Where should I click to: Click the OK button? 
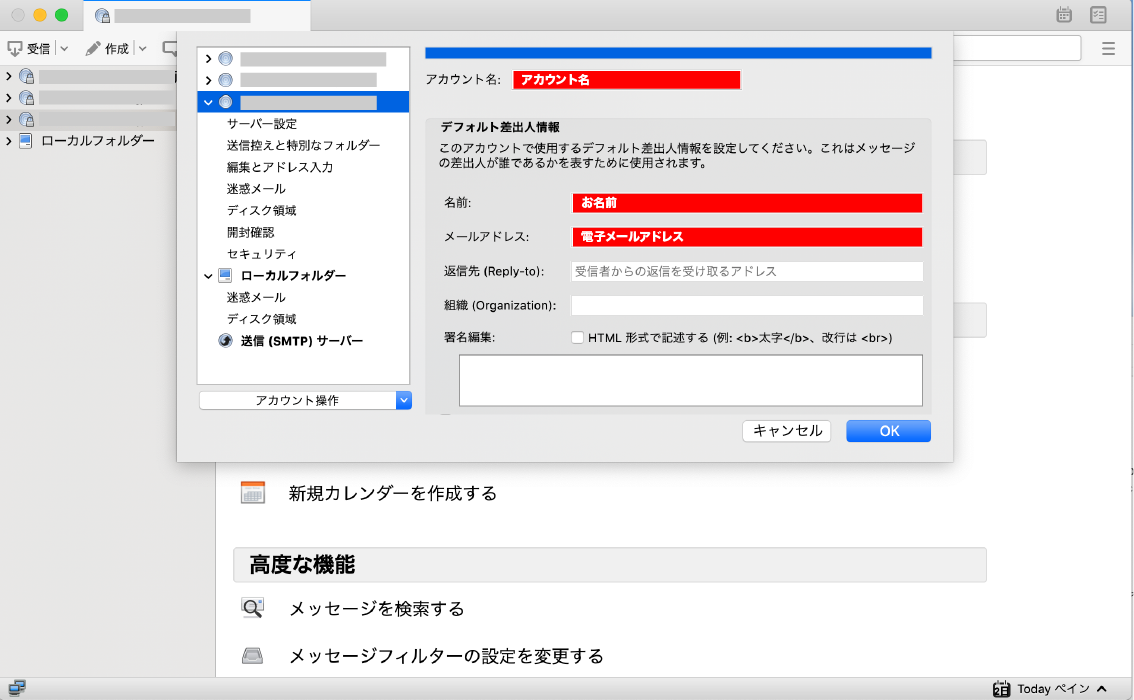(888, 431)
